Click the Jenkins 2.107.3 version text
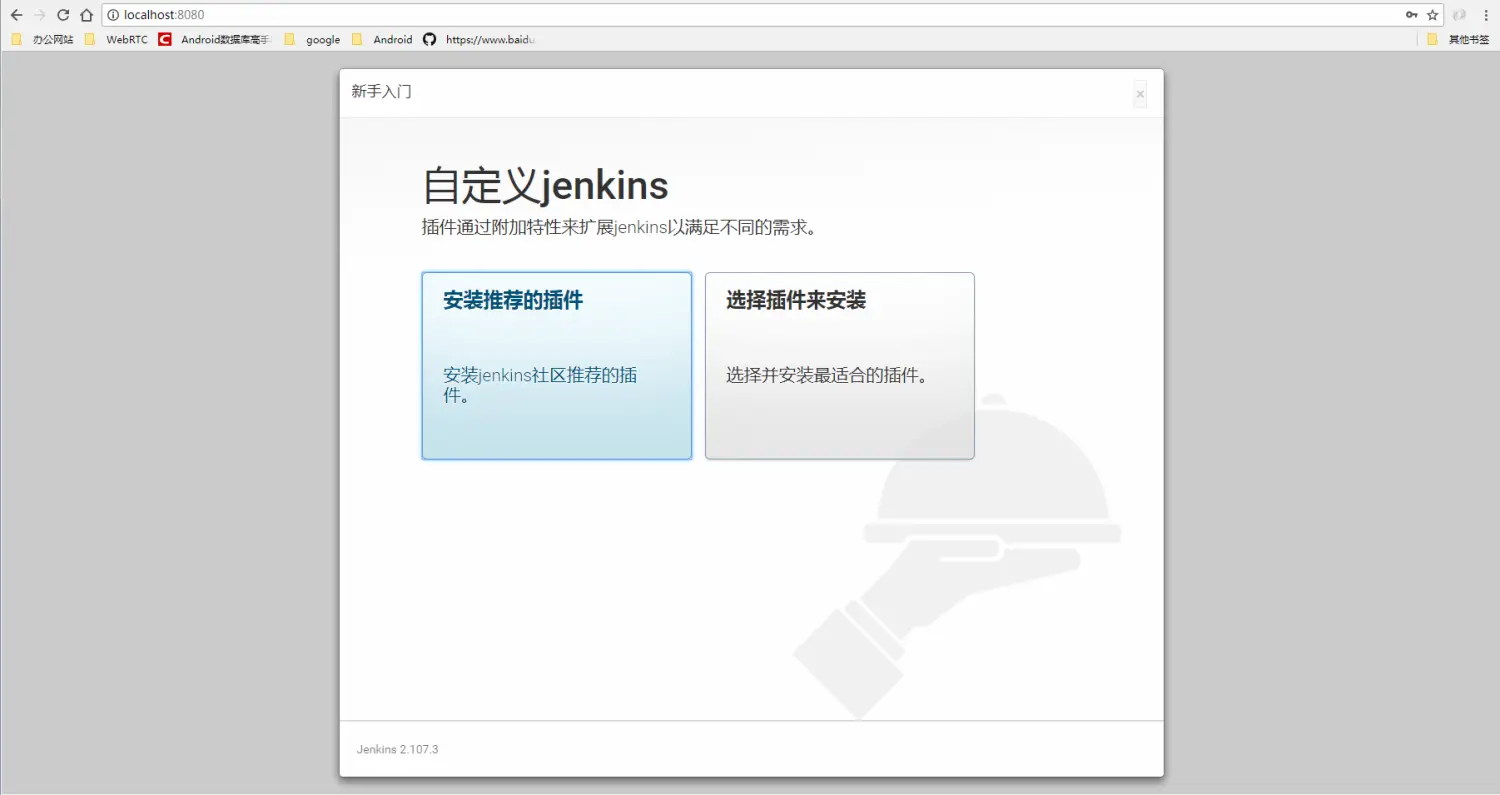The width and height of the screenshot is (1500, 795). click(x=397, y=749)
